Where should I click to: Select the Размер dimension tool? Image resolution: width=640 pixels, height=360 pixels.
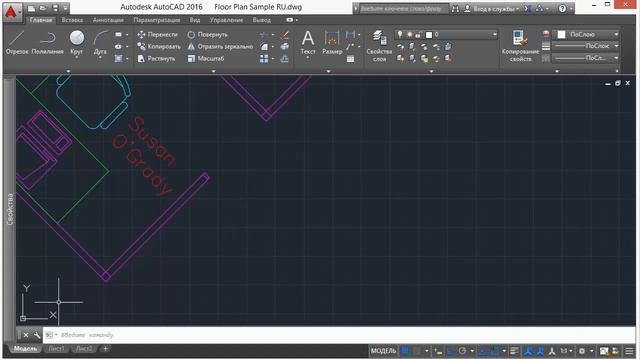(x=332, y=43)
